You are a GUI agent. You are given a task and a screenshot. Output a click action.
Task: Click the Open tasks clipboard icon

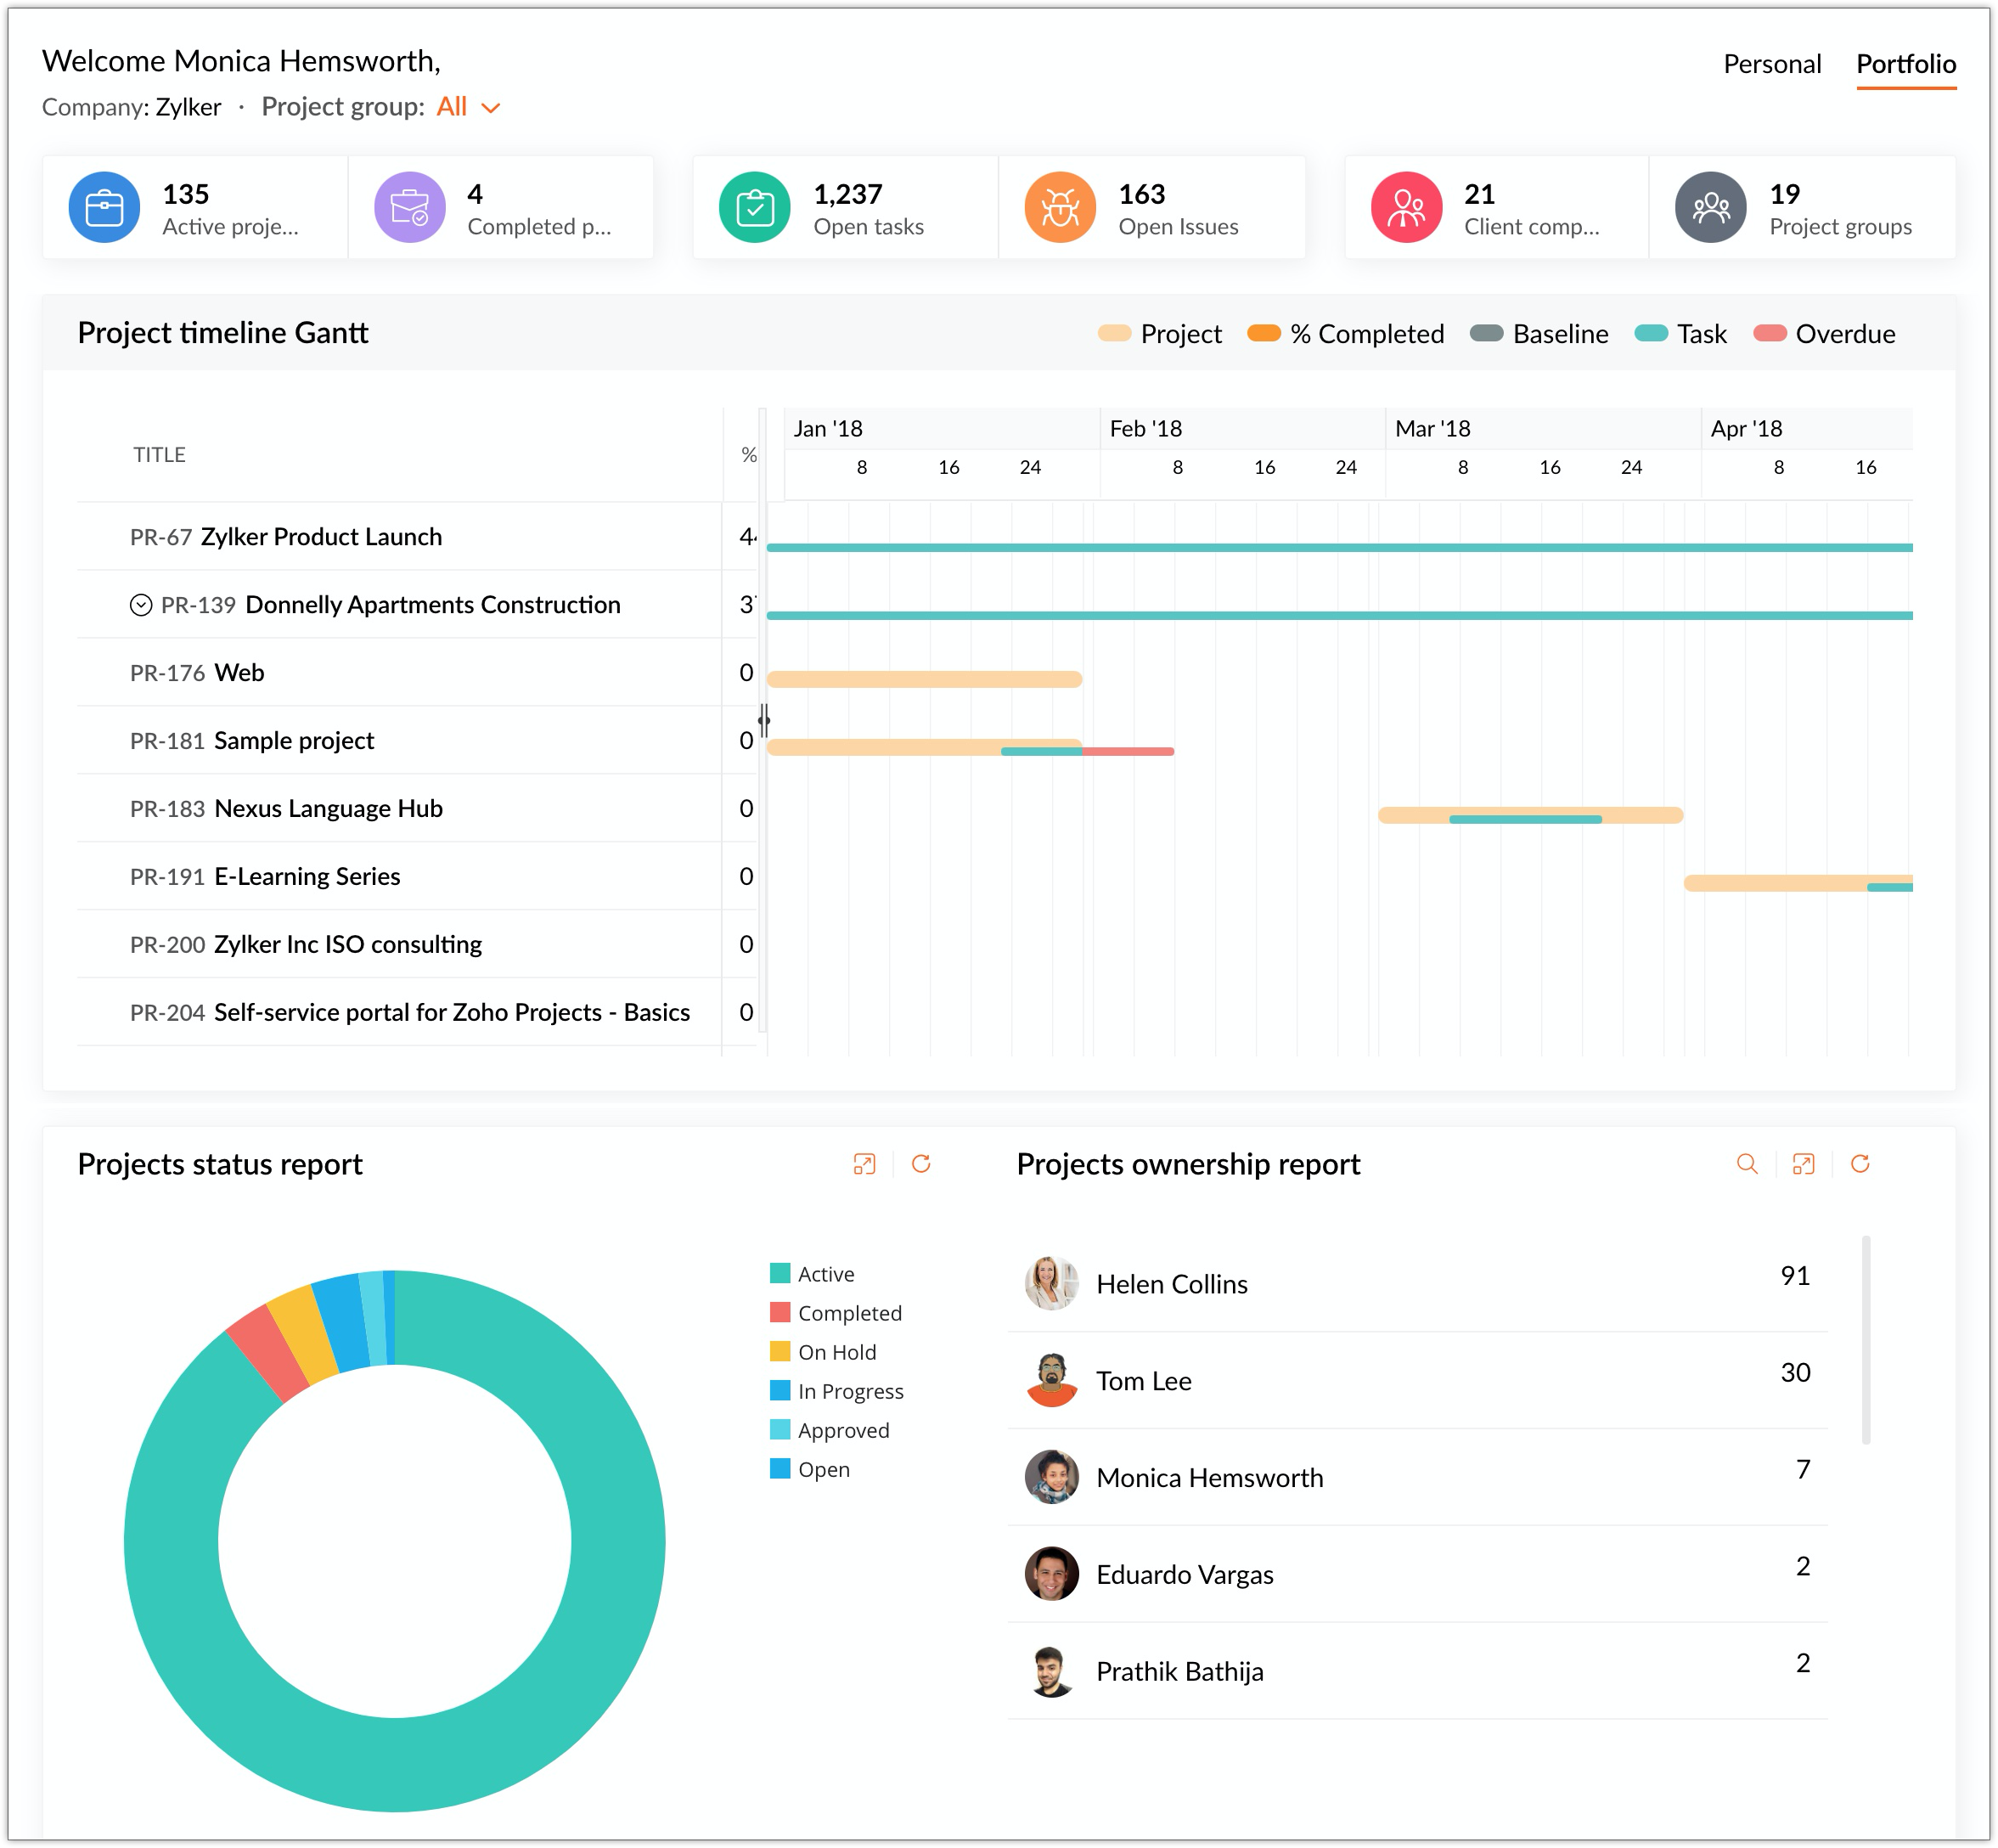click(755, 208)
